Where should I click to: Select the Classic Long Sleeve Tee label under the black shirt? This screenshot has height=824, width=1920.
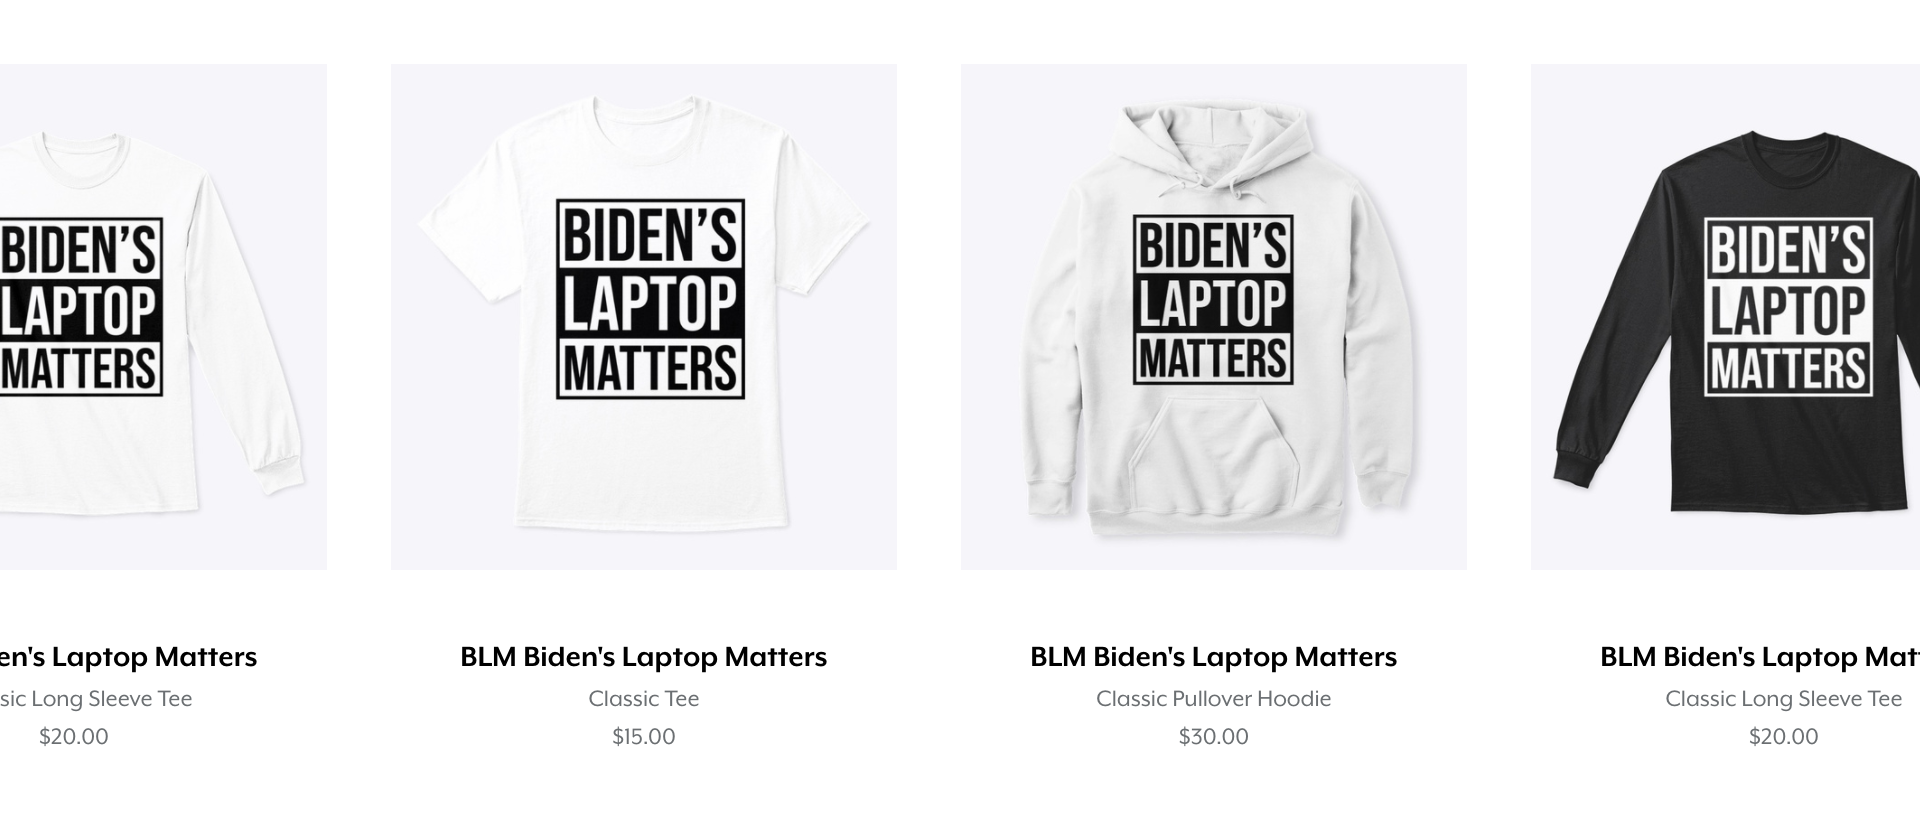(x=1783, y=699)
